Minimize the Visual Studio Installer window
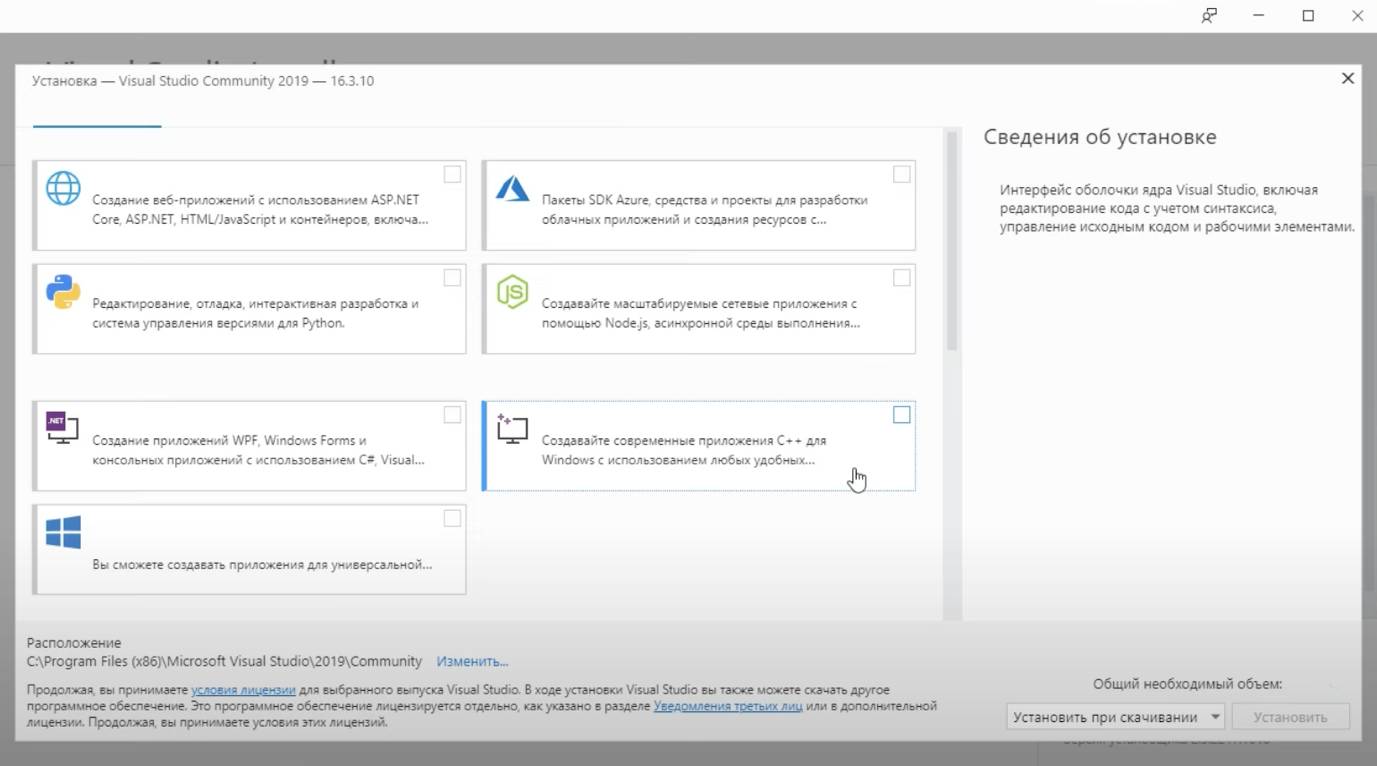The width and height of the screenshot is (1377, 766). coord(1258,15)
